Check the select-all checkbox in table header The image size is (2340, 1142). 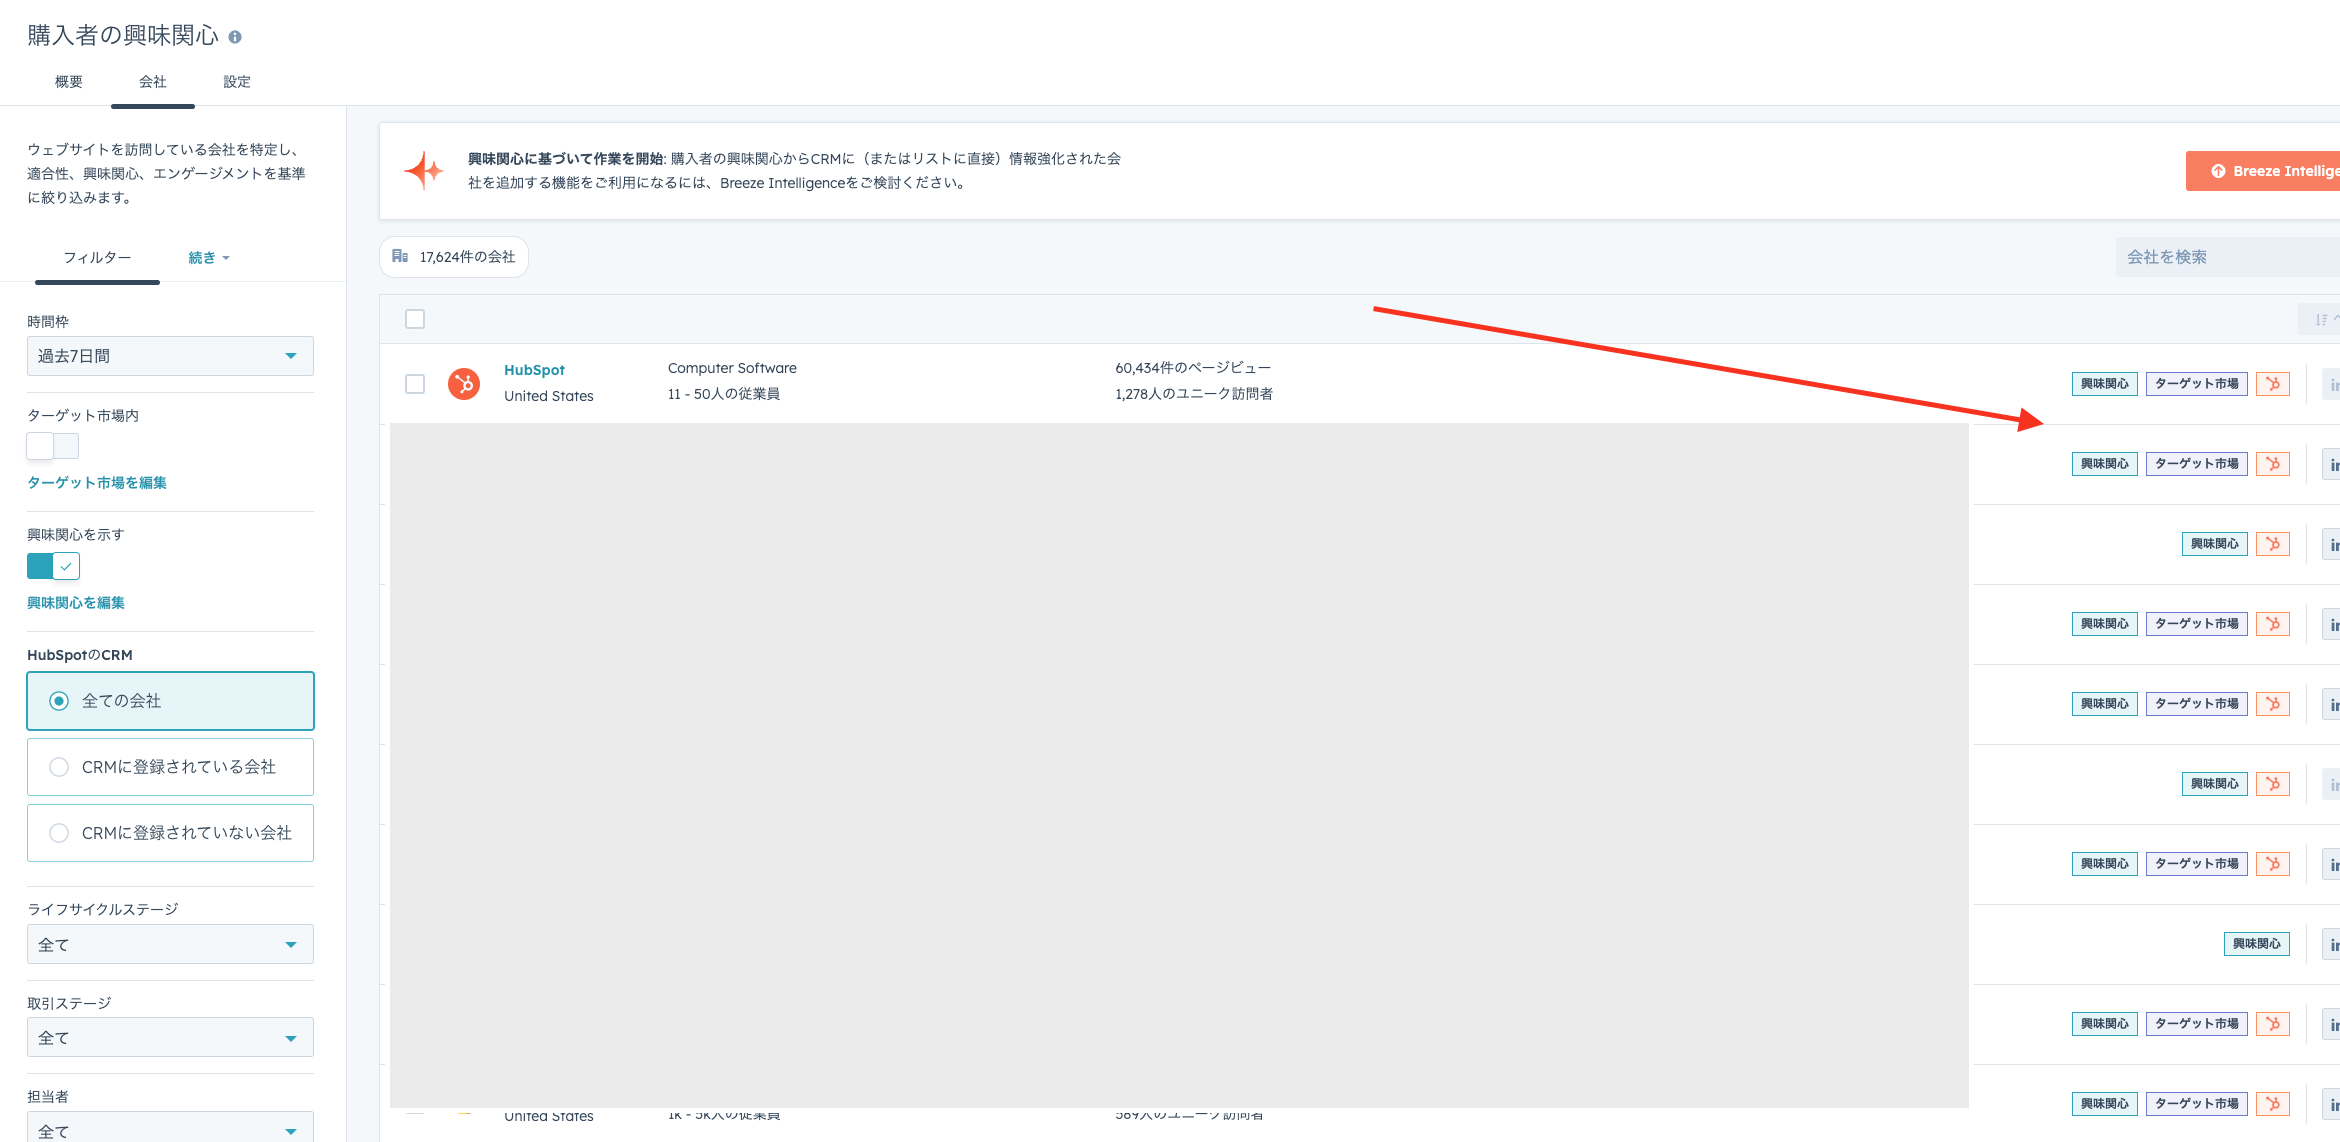coord(415,319)
